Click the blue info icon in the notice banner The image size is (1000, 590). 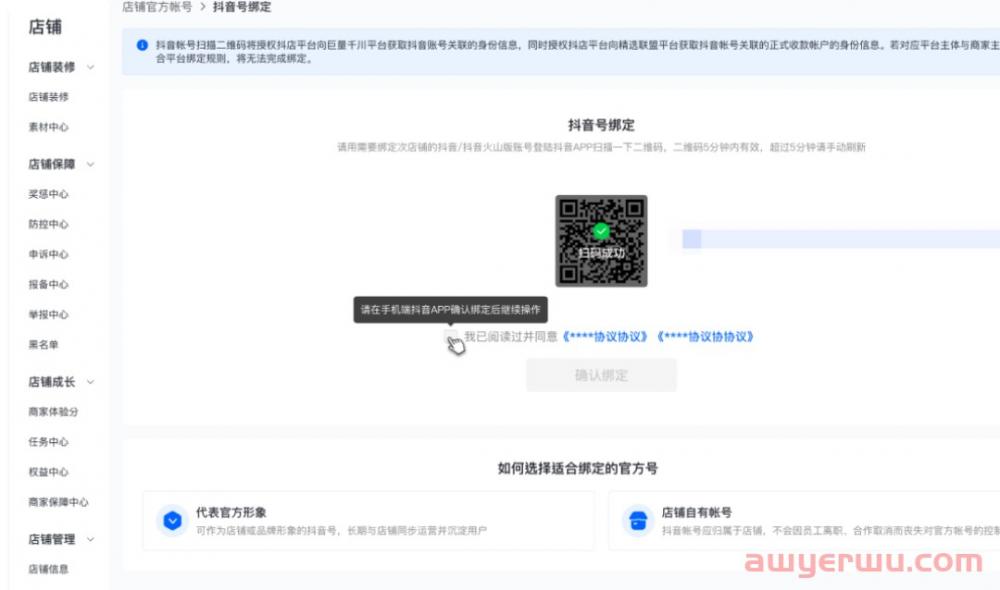click(142, 45)
